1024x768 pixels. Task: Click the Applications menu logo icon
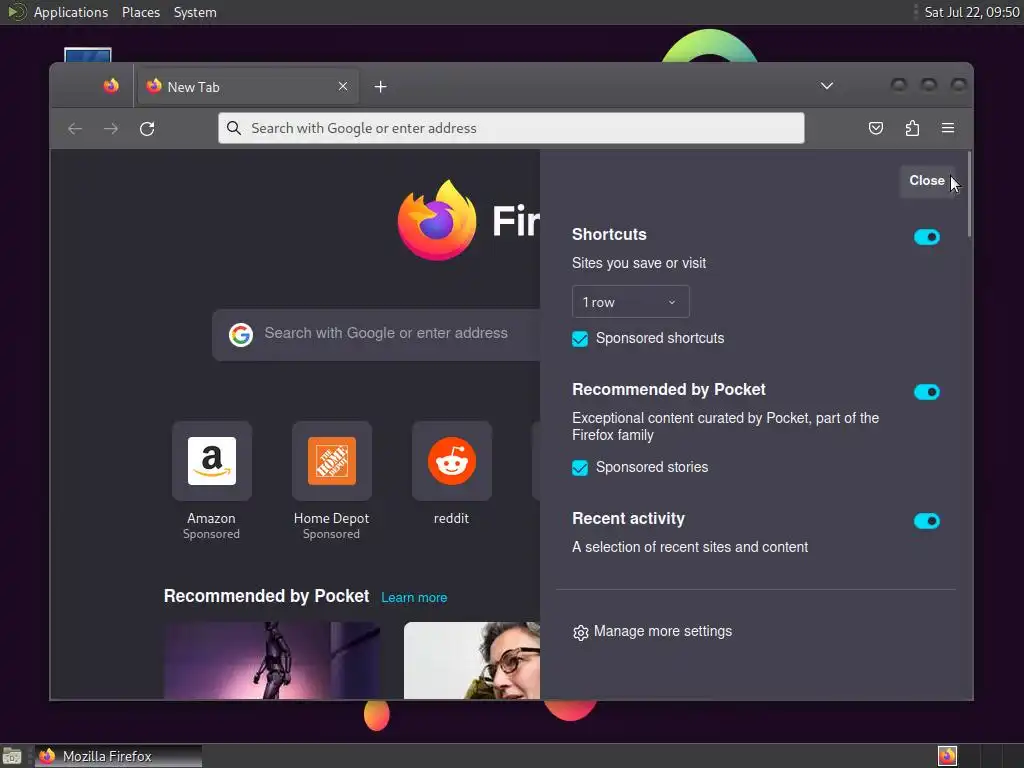pos(16,12)
